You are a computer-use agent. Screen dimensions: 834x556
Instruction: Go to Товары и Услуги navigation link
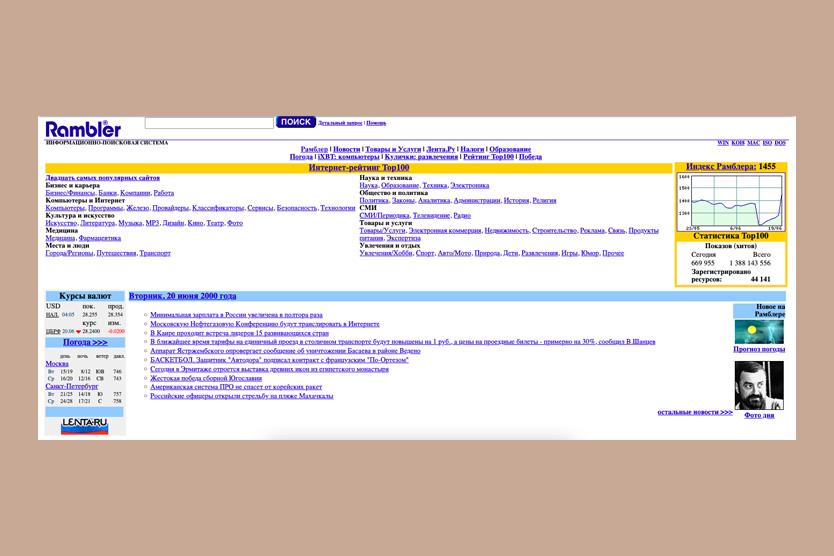[x=391, y=149]
